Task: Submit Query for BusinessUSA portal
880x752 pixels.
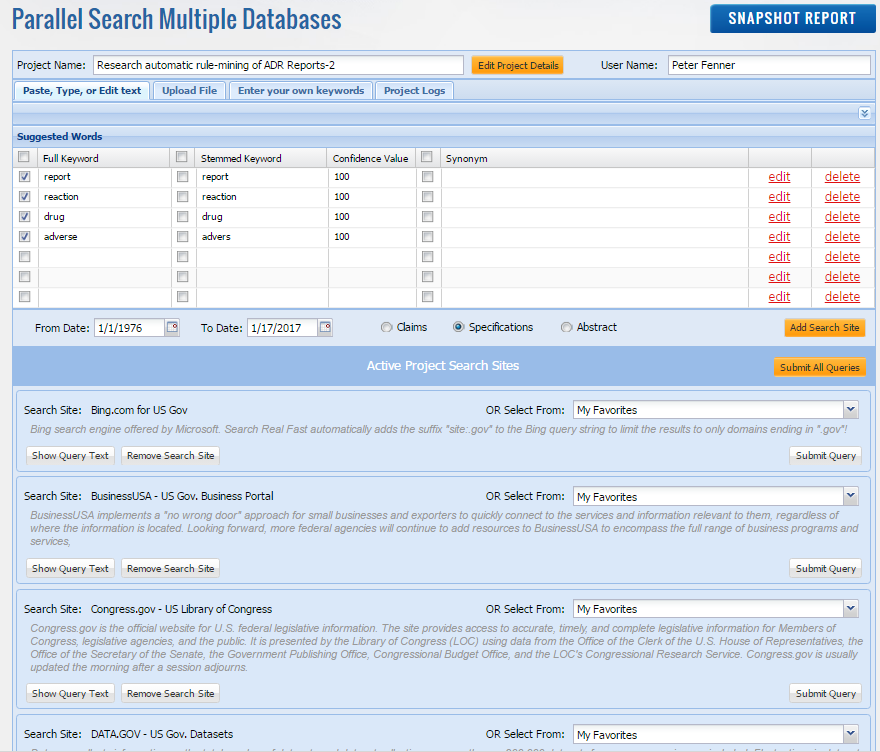Action: pyautogui.click(x=826, y=568)
